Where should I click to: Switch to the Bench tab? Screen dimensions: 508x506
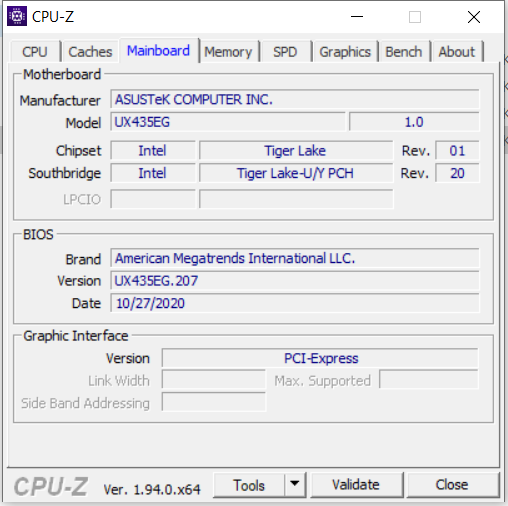pyautogui.click(x=404, y=52)
